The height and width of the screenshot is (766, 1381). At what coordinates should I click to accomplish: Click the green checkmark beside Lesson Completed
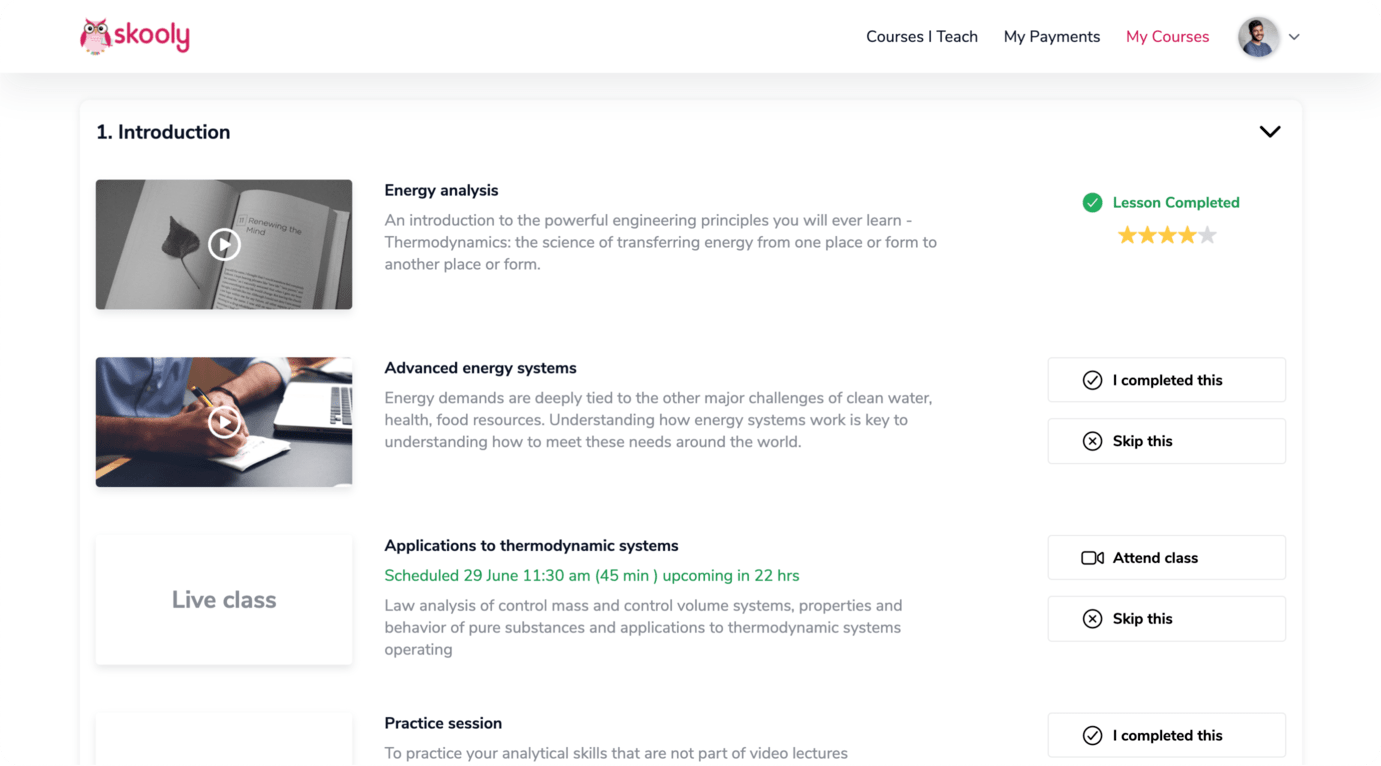tap(1092, 202)
